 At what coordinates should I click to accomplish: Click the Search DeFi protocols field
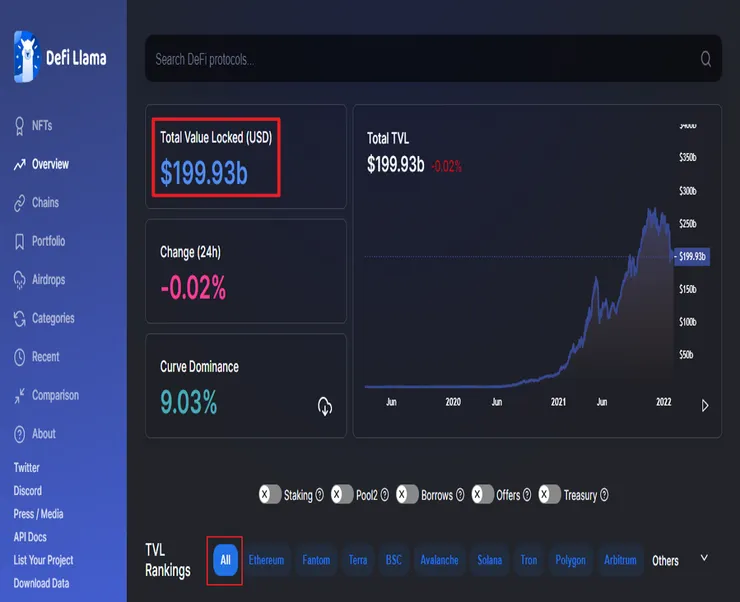433,59
